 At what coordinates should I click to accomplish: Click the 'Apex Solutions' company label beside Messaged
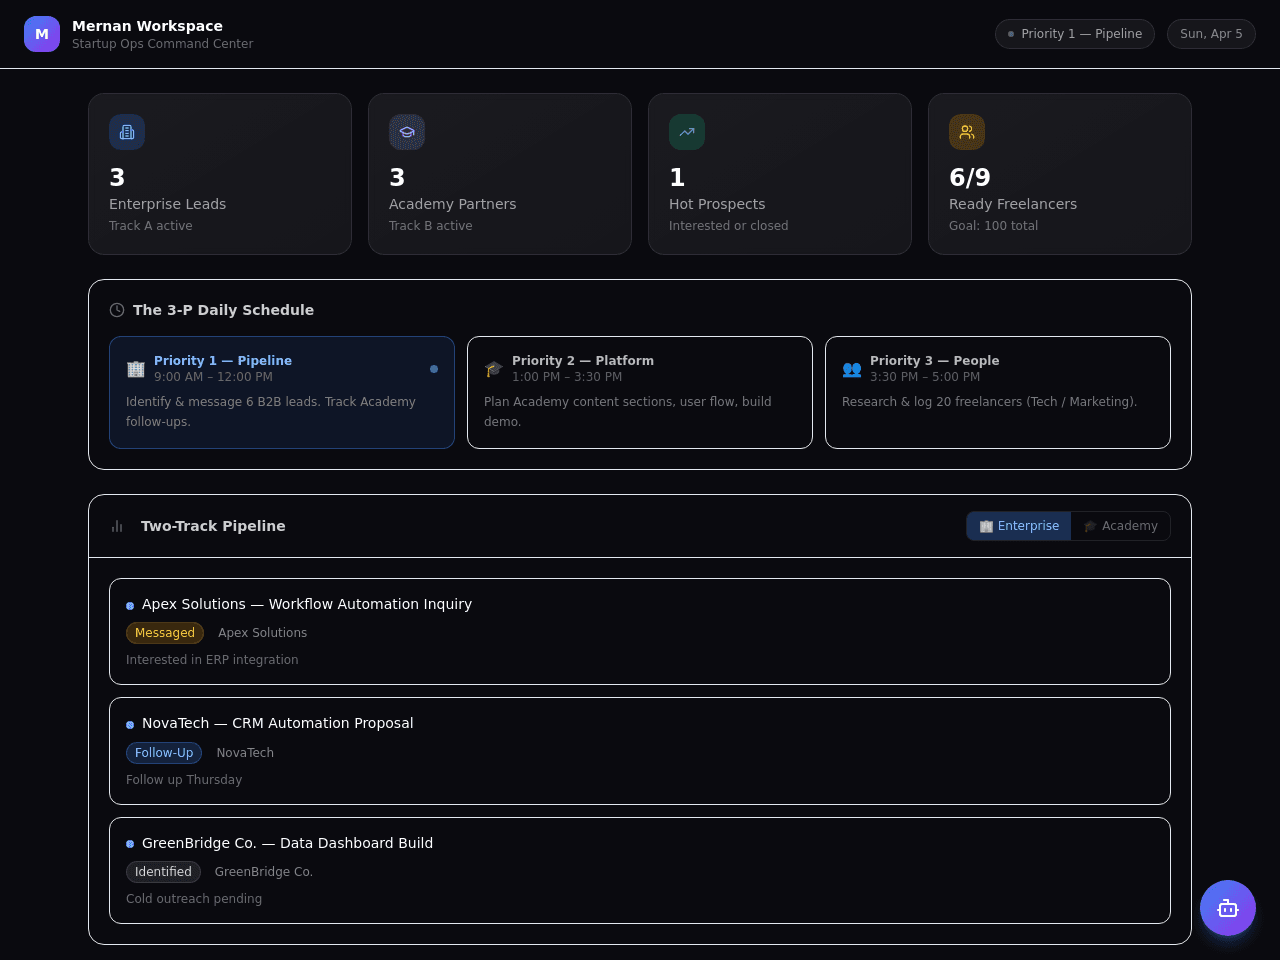coord(263,633)
